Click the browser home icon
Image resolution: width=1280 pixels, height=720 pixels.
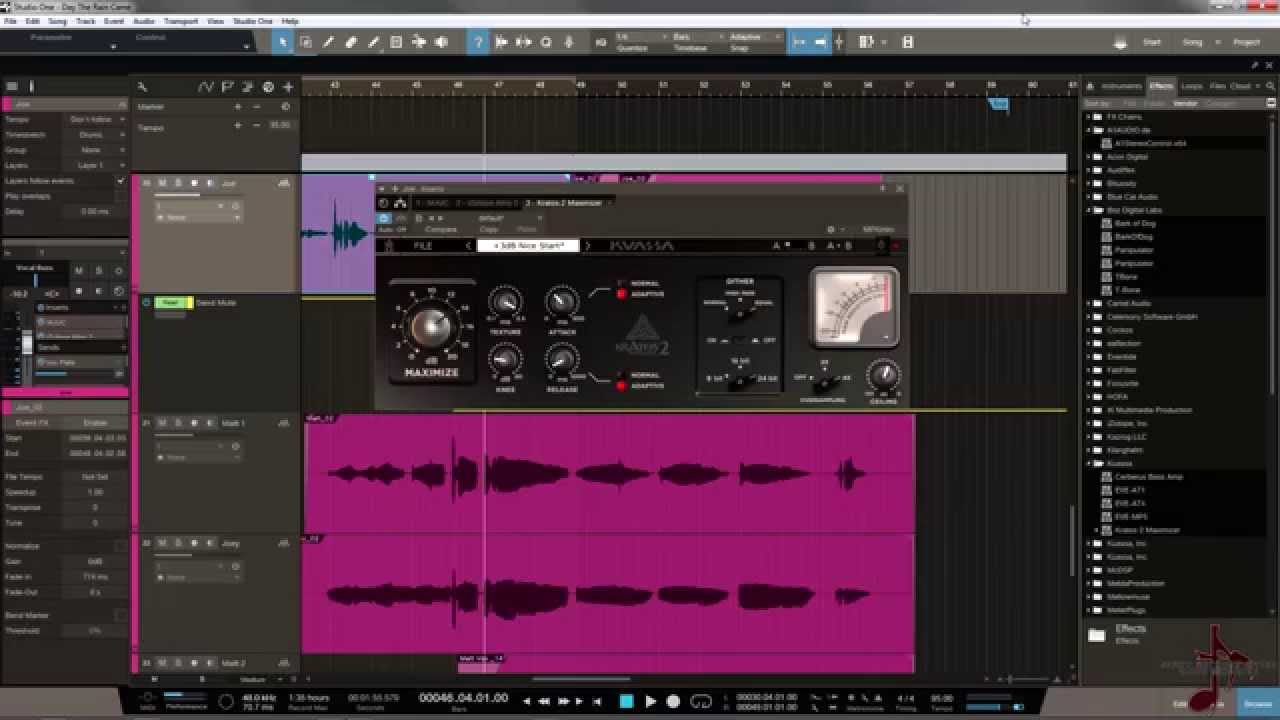point(1091,87)
